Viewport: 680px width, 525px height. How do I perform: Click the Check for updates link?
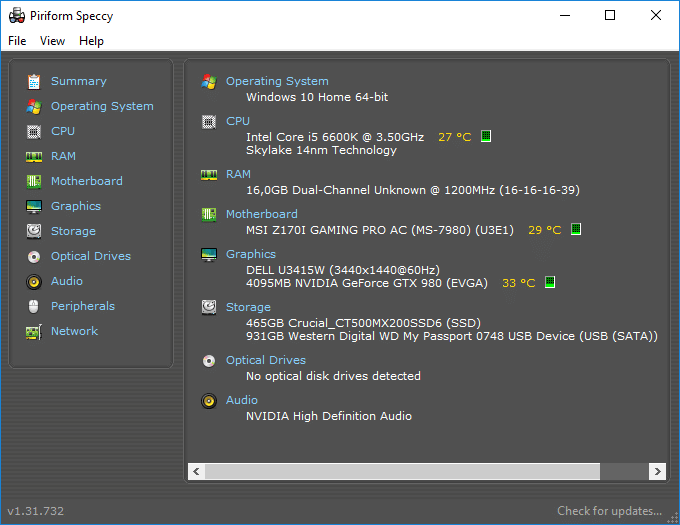click(x=609, y=511)
